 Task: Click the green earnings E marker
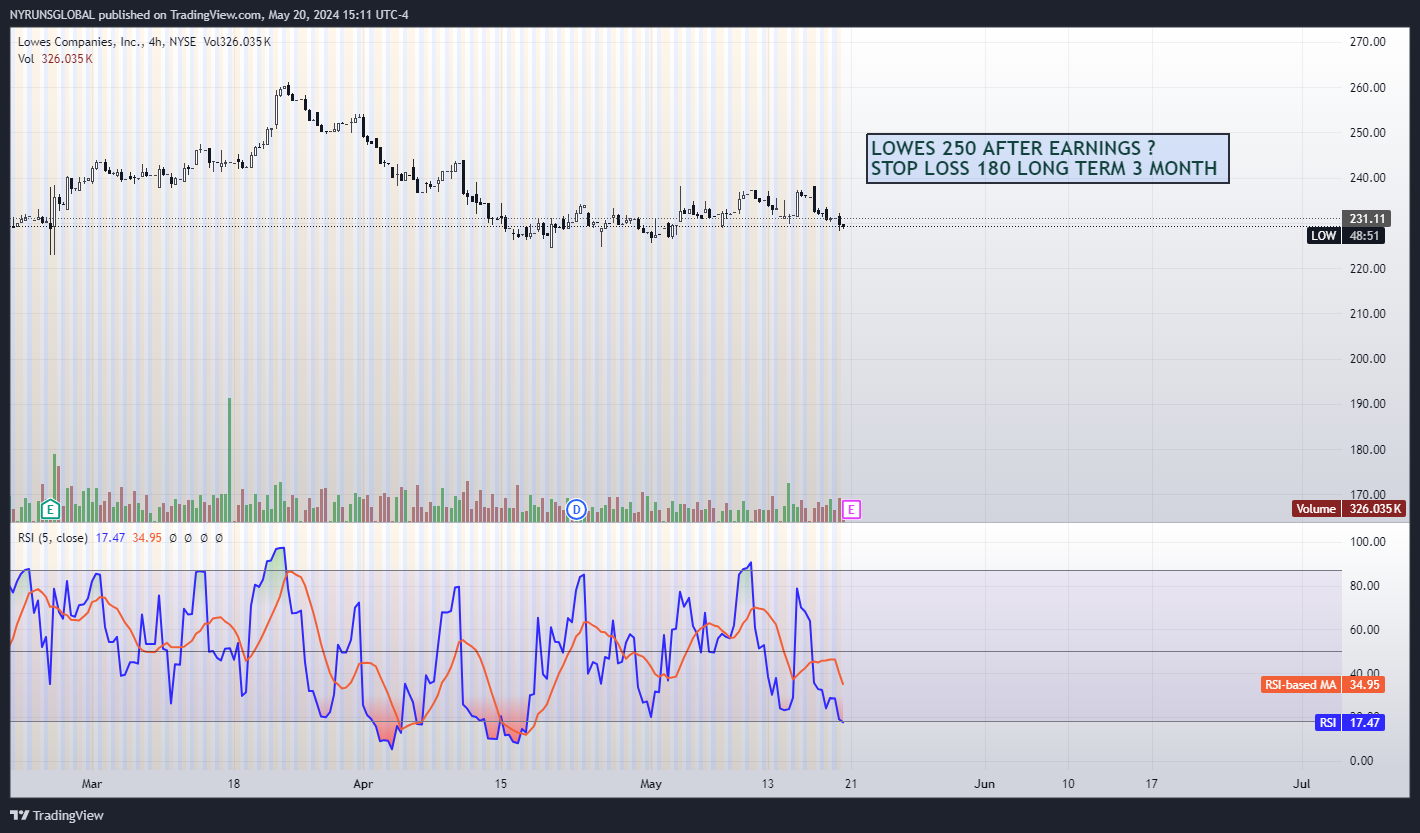49,509
